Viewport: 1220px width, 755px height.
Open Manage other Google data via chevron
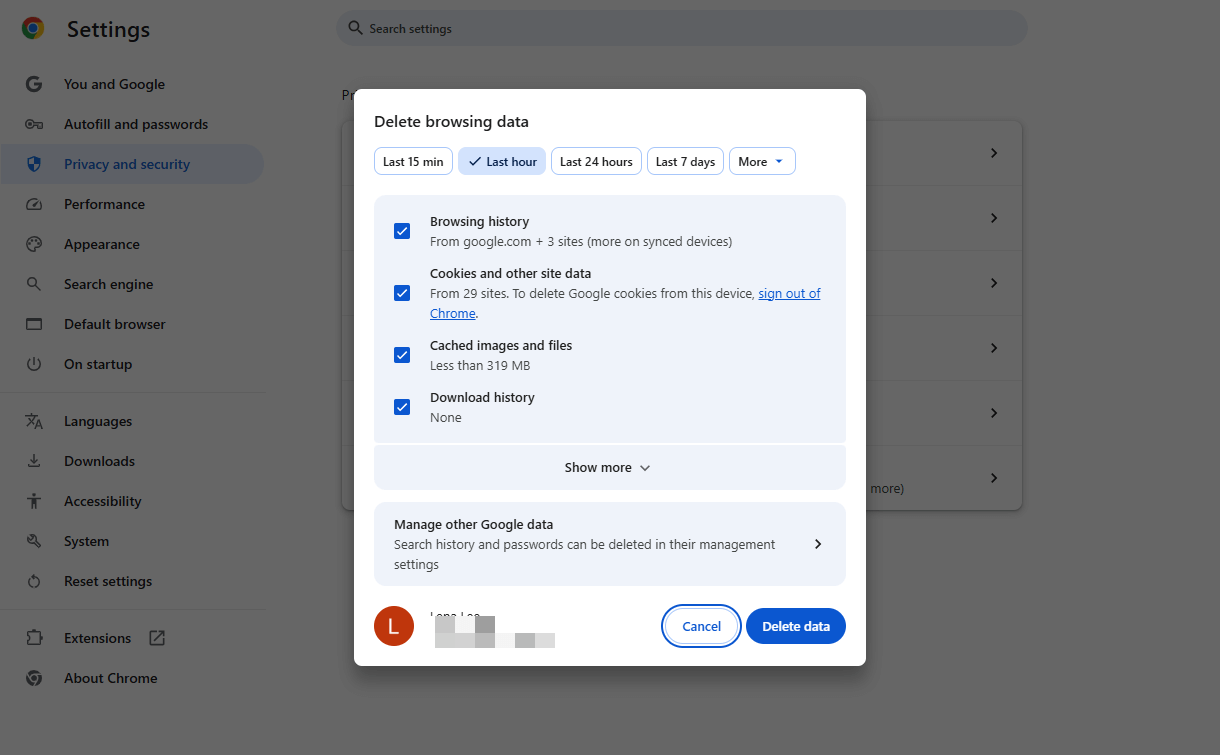817,544
